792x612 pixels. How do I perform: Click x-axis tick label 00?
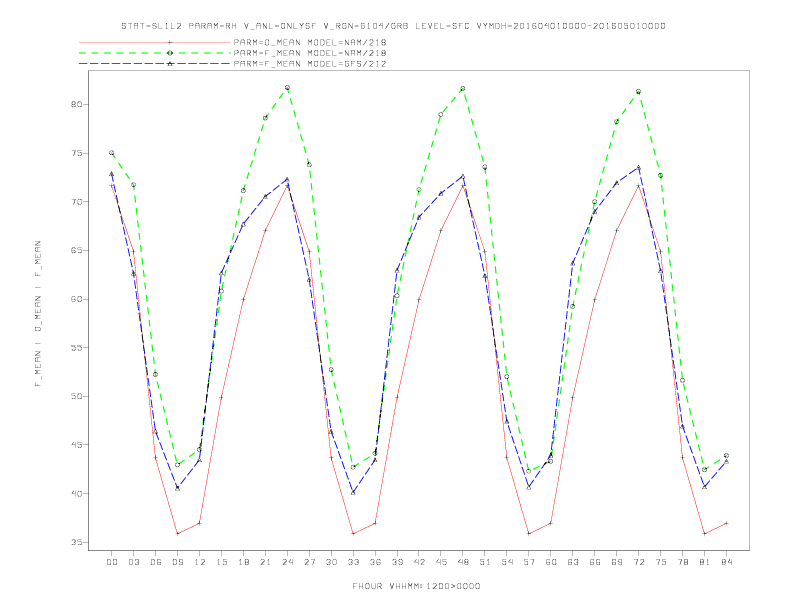coord(112,562)
